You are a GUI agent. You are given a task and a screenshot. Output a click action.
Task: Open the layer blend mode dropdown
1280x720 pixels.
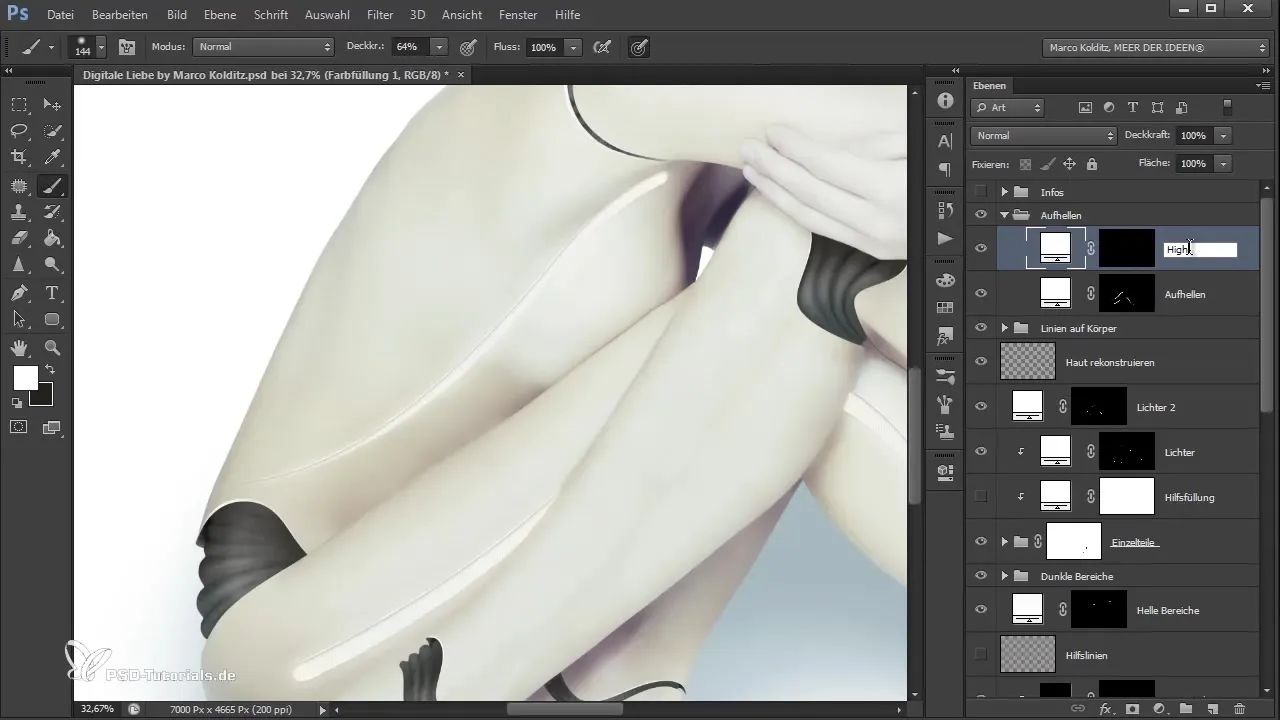(x=1043, y=135)
